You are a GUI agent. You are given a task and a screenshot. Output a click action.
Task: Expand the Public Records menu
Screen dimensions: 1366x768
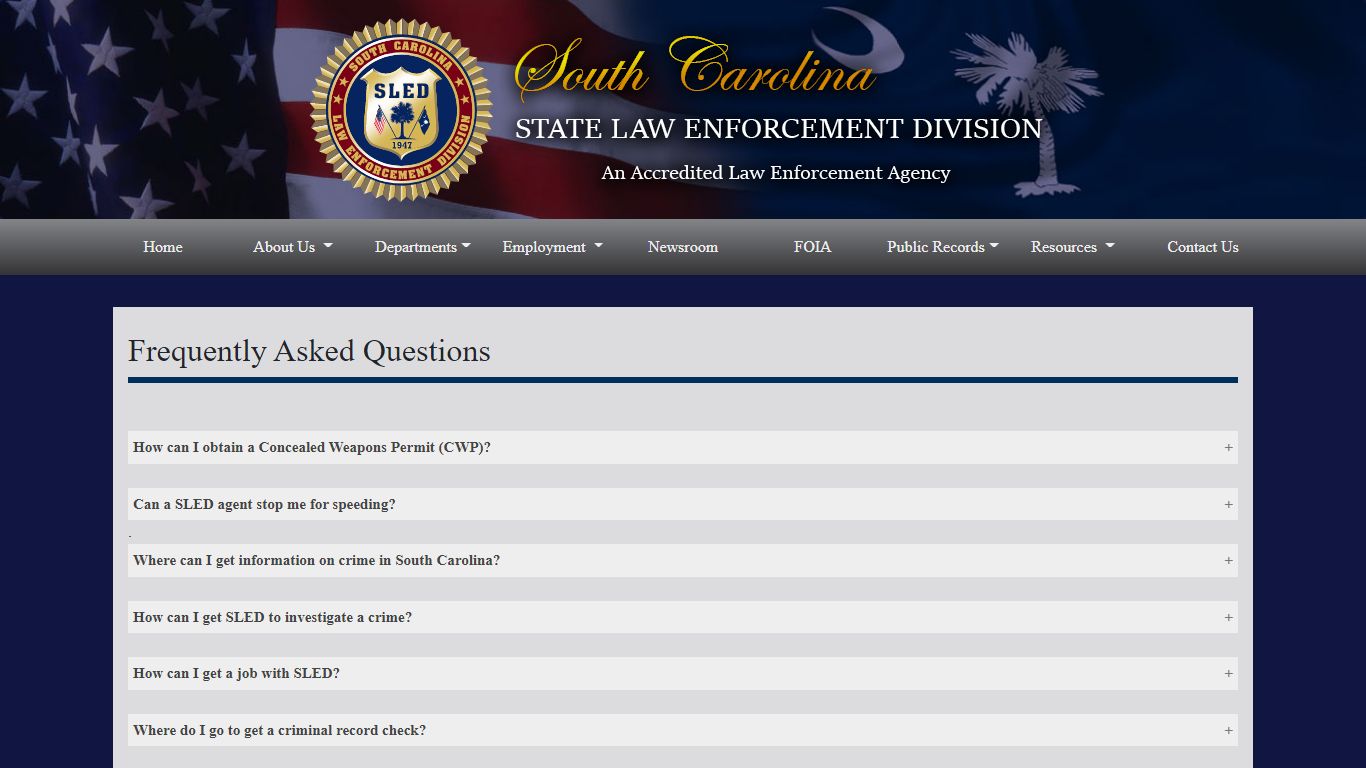942,247
